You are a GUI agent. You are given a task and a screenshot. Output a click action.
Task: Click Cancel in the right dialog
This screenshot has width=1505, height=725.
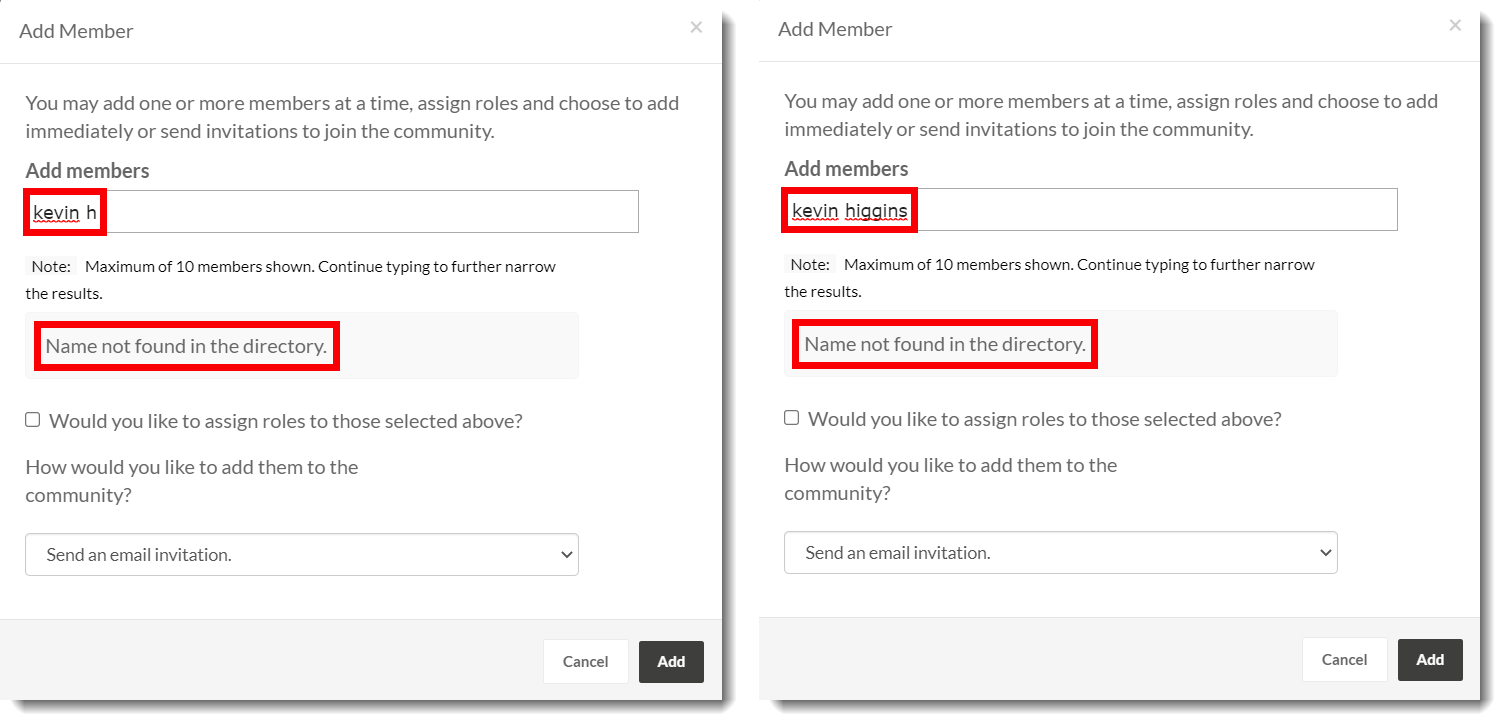click(1345, 660)
